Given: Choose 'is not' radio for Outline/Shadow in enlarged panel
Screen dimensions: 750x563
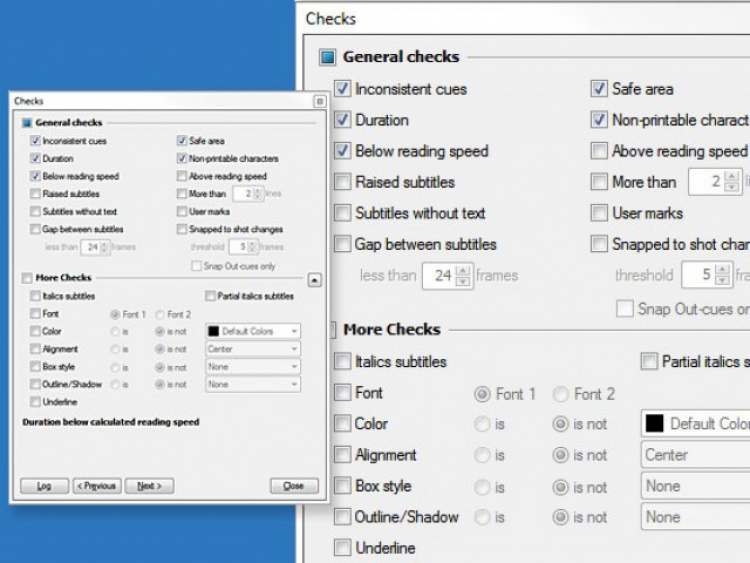Looking at the screenshot, I should 560,517.
